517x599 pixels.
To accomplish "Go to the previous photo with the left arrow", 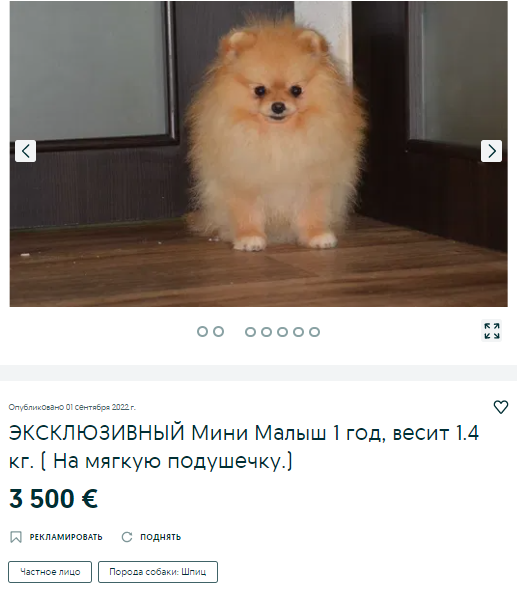I will point(26,151).
